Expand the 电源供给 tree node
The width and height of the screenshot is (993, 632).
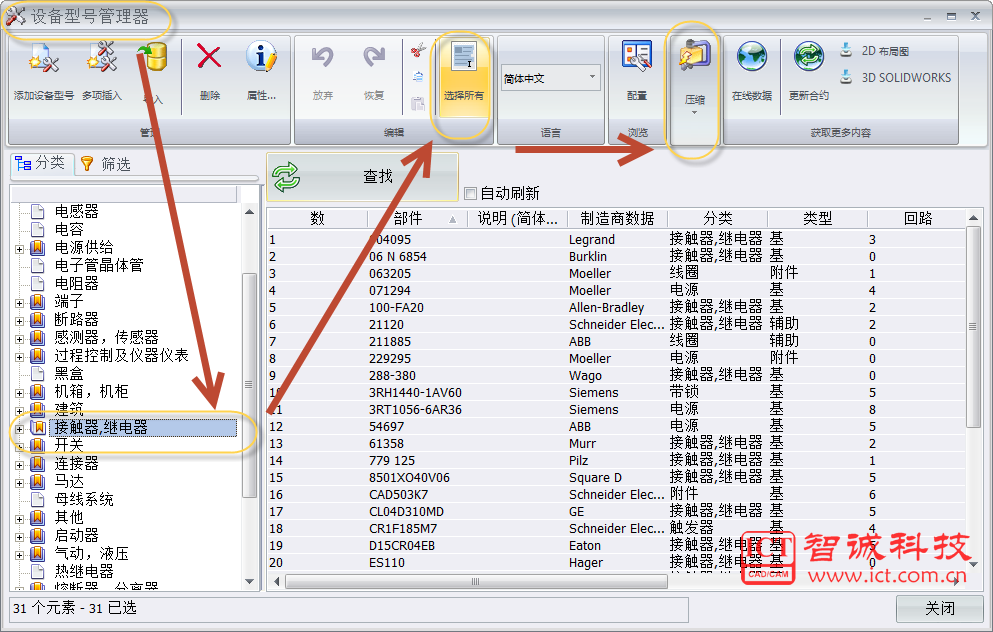(19, 248)
